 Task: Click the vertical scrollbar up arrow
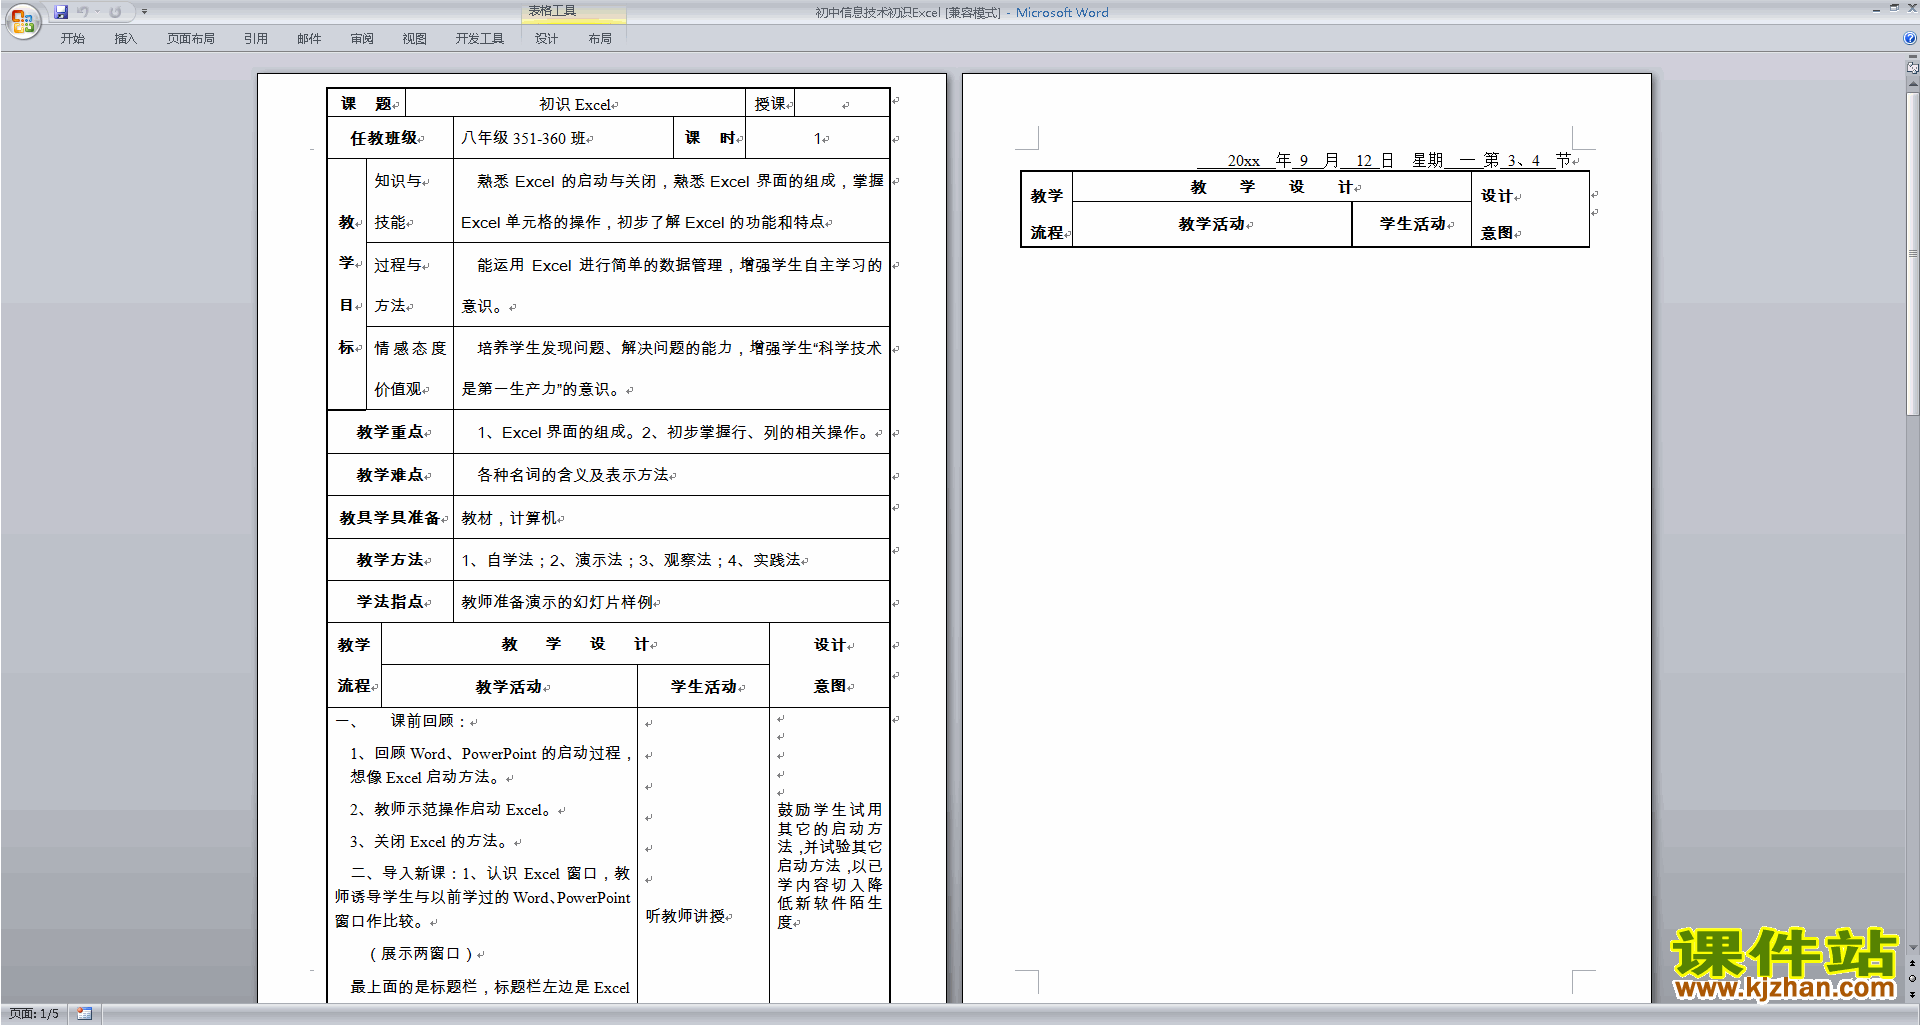1912,85
